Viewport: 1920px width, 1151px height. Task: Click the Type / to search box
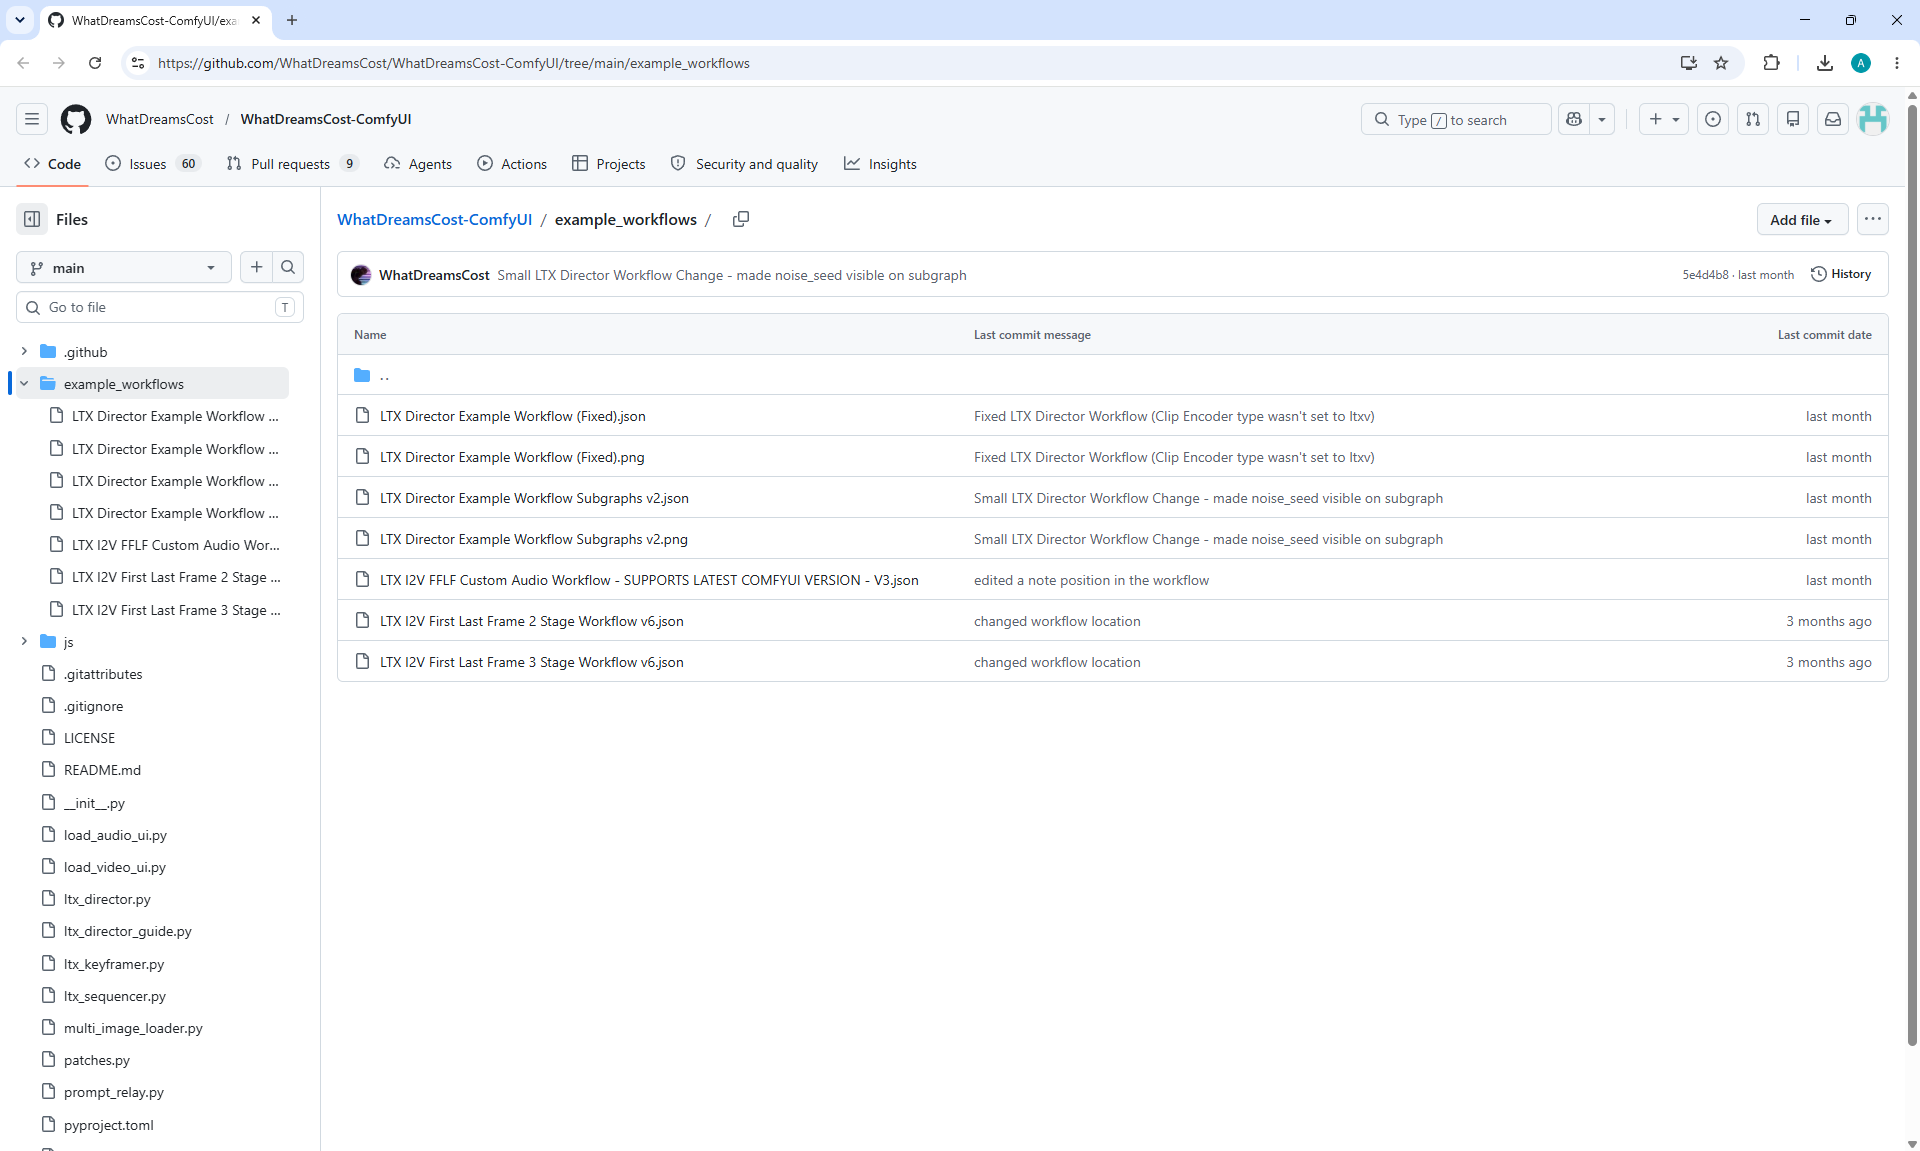1455,119
